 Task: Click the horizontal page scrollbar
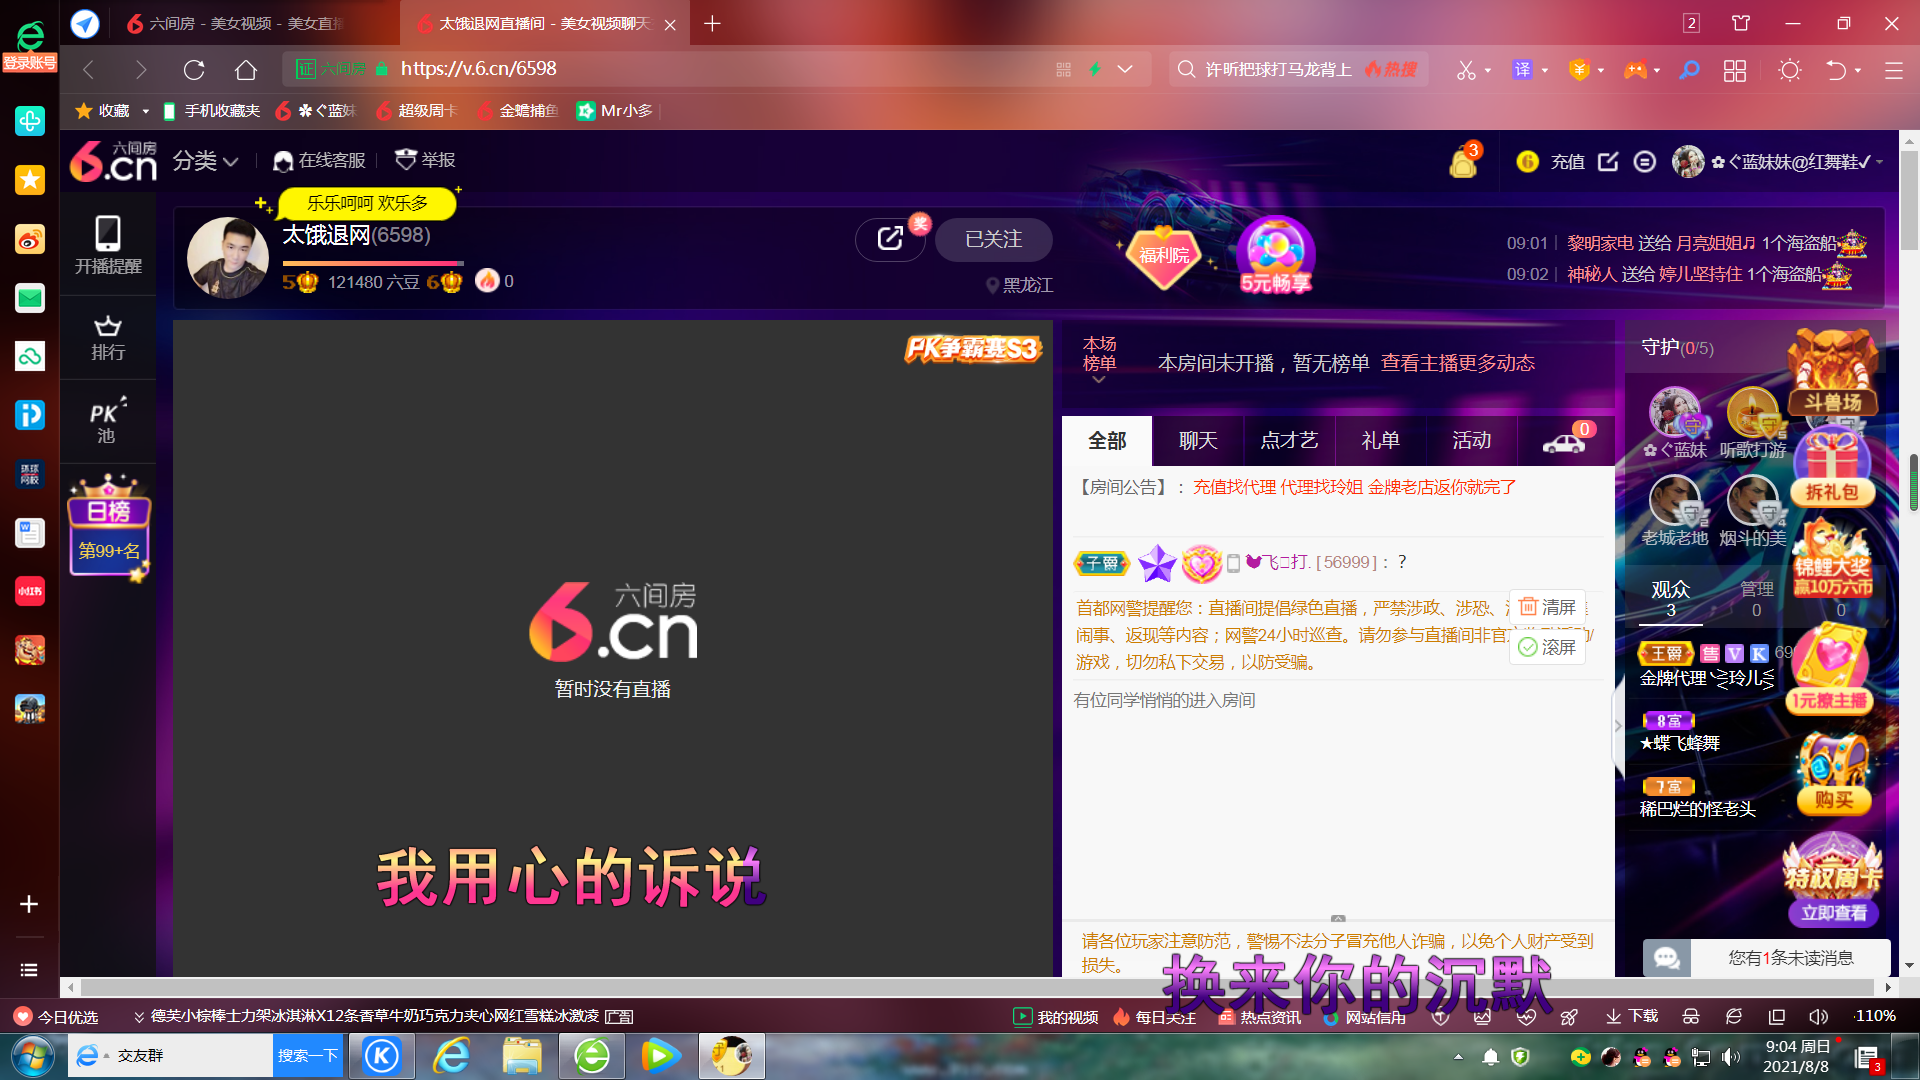[978, 987]
